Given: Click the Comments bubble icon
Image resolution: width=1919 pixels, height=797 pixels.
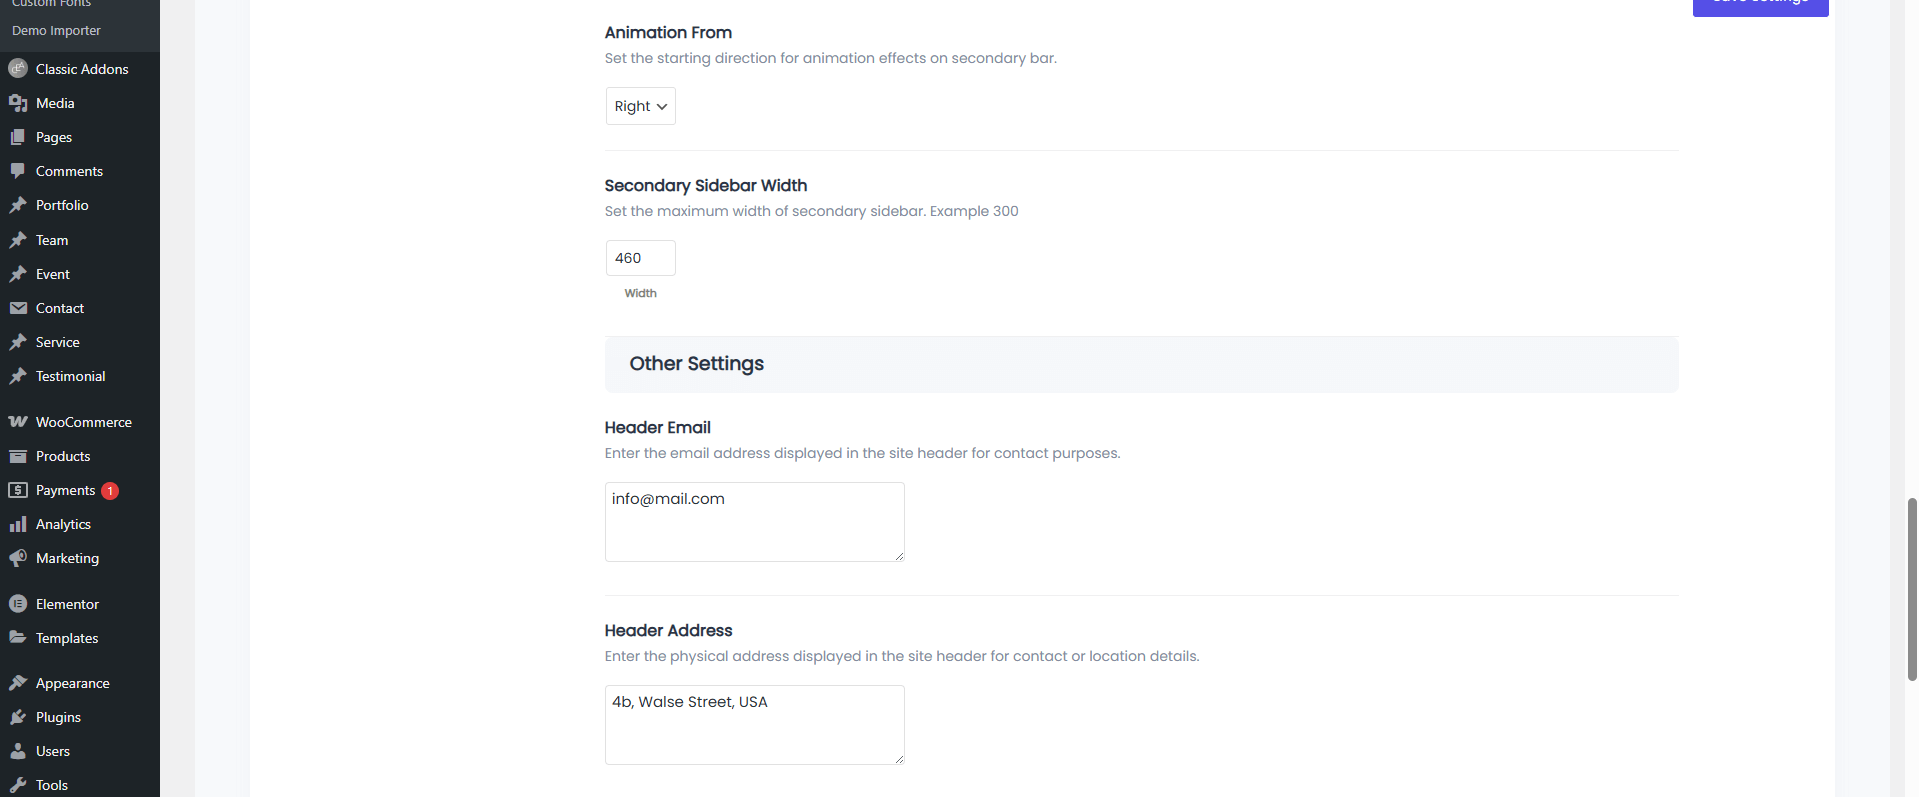Looking at the screenshot, I should click(x=18, y=171).
